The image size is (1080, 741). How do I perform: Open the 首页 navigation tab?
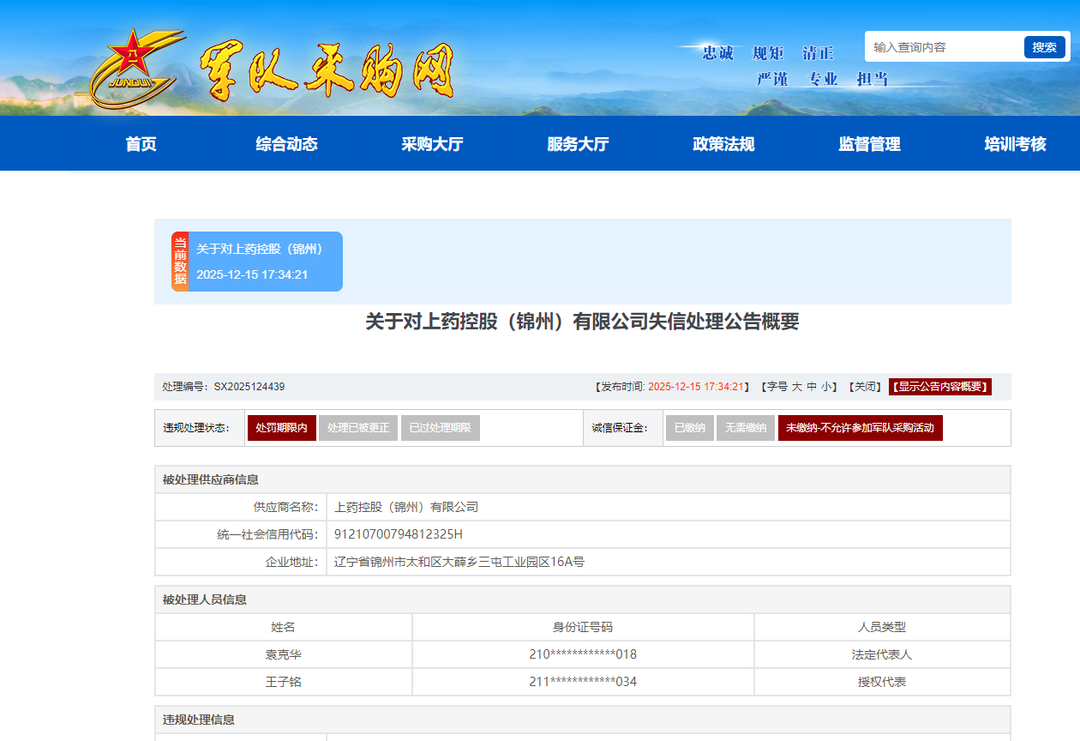point(141,144)
